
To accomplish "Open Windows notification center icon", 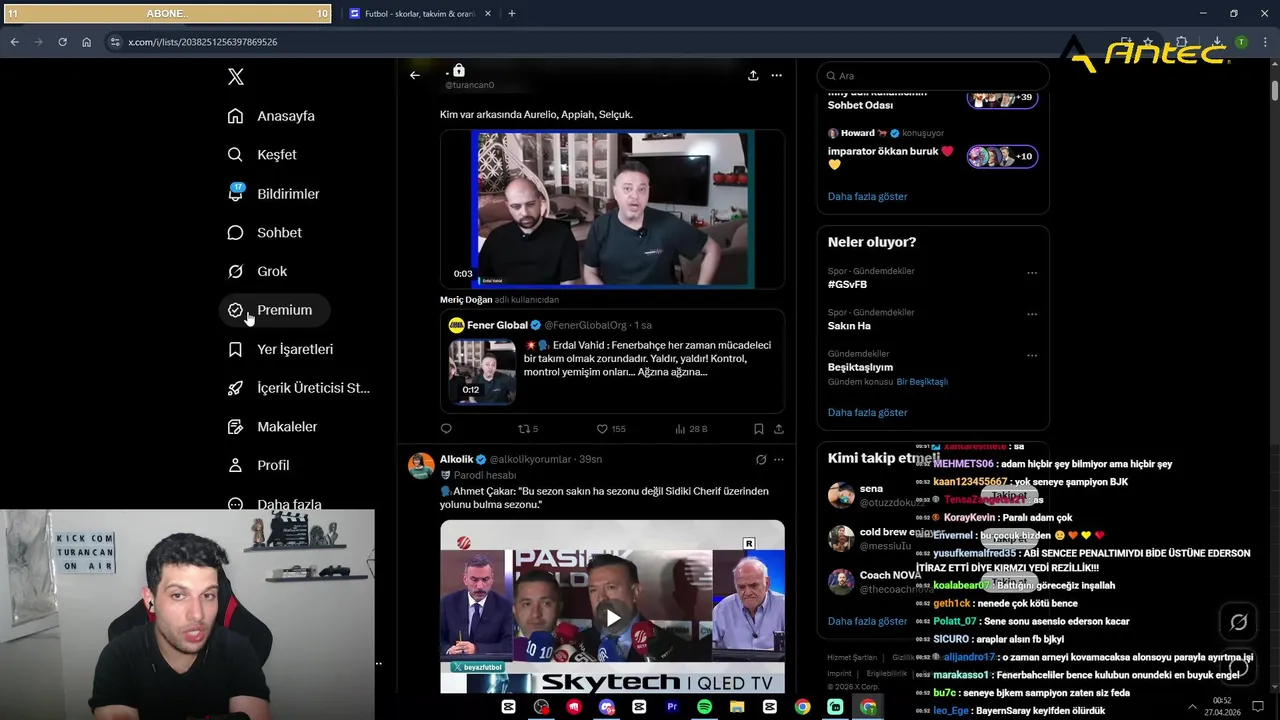I will point(1258,707).
